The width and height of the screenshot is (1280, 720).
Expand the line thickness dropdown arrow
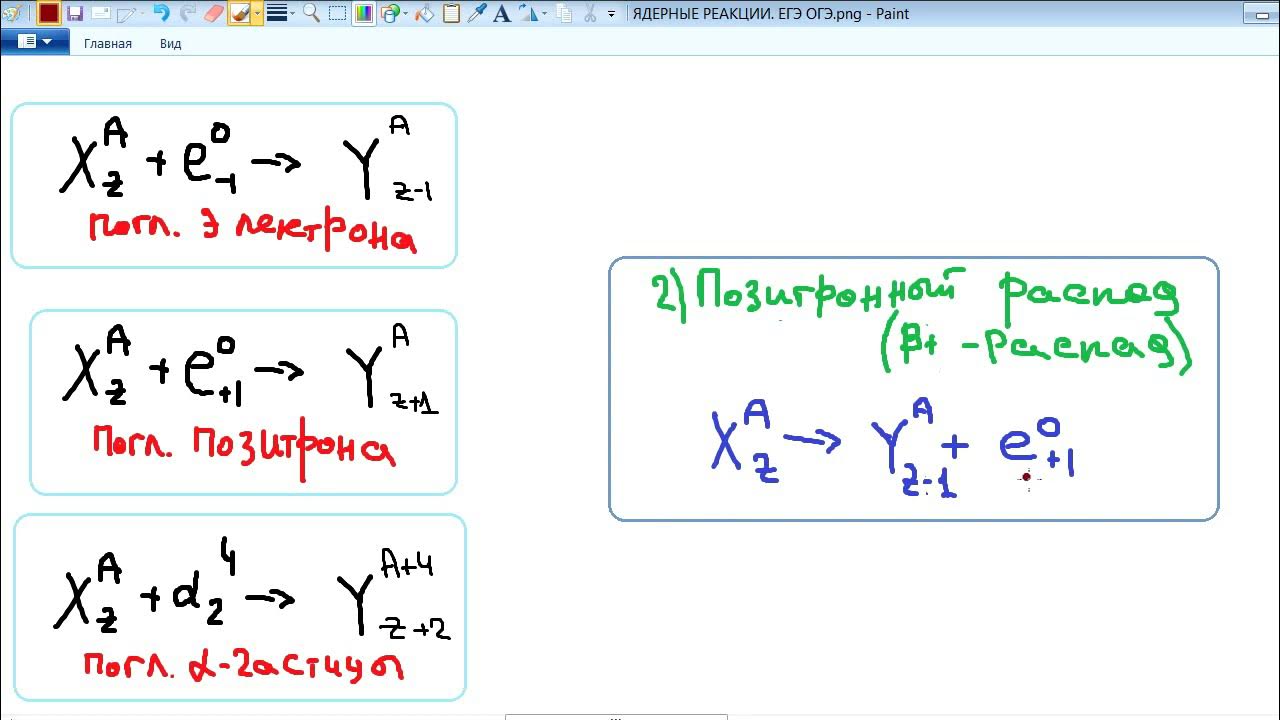[293, 14]
